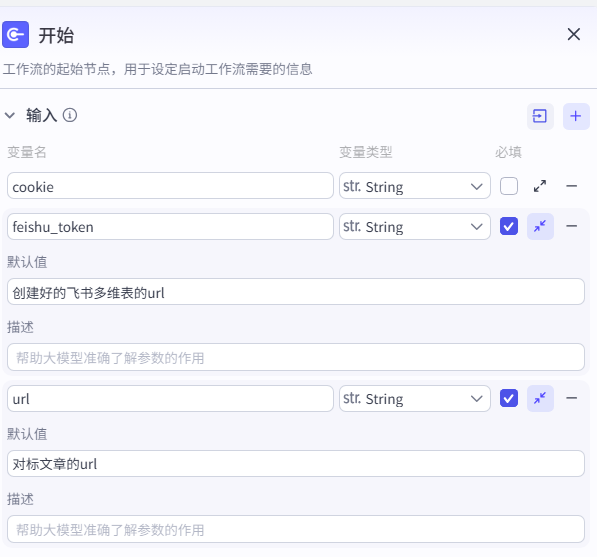Delete the feishu_token variable with minus

tap(571, 226)
